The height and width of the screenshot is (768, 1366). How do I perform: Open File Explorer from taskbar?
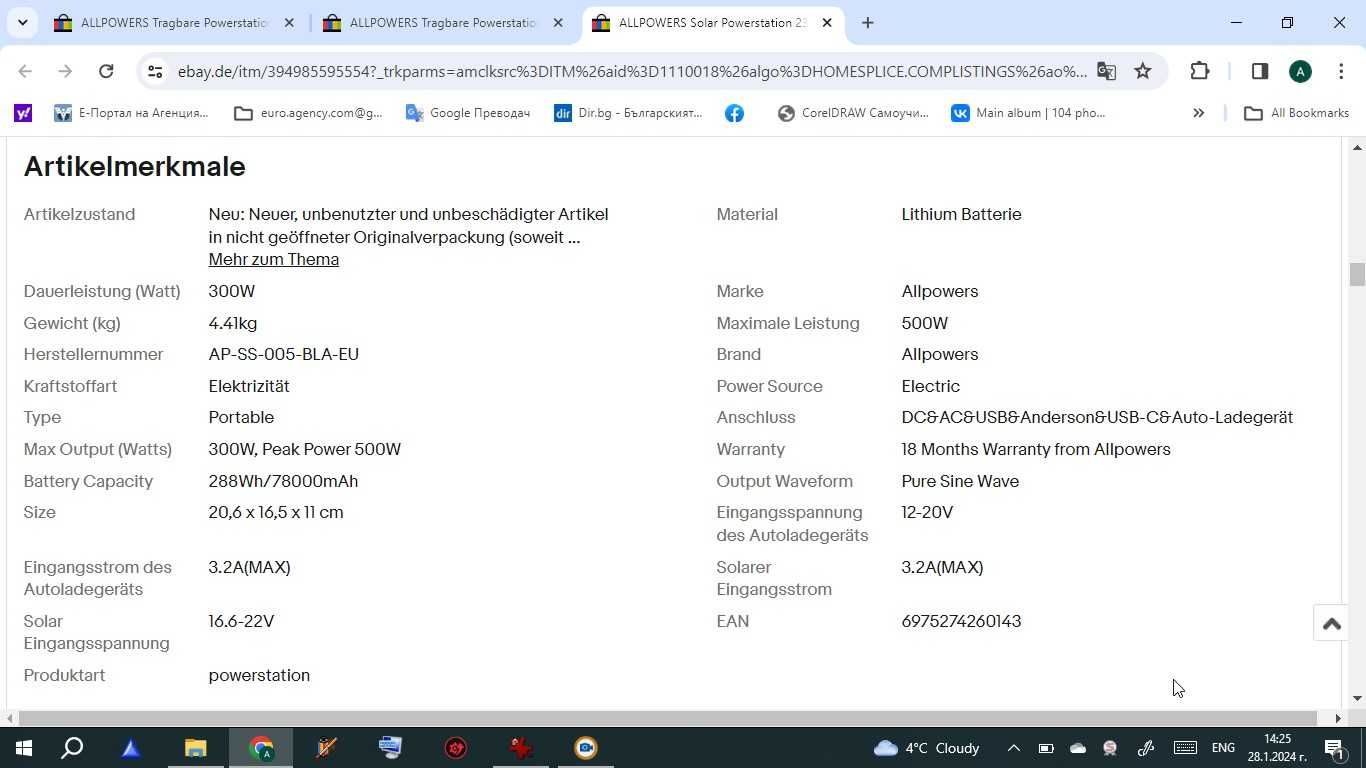pyautogui.click(x=195, y=748)
